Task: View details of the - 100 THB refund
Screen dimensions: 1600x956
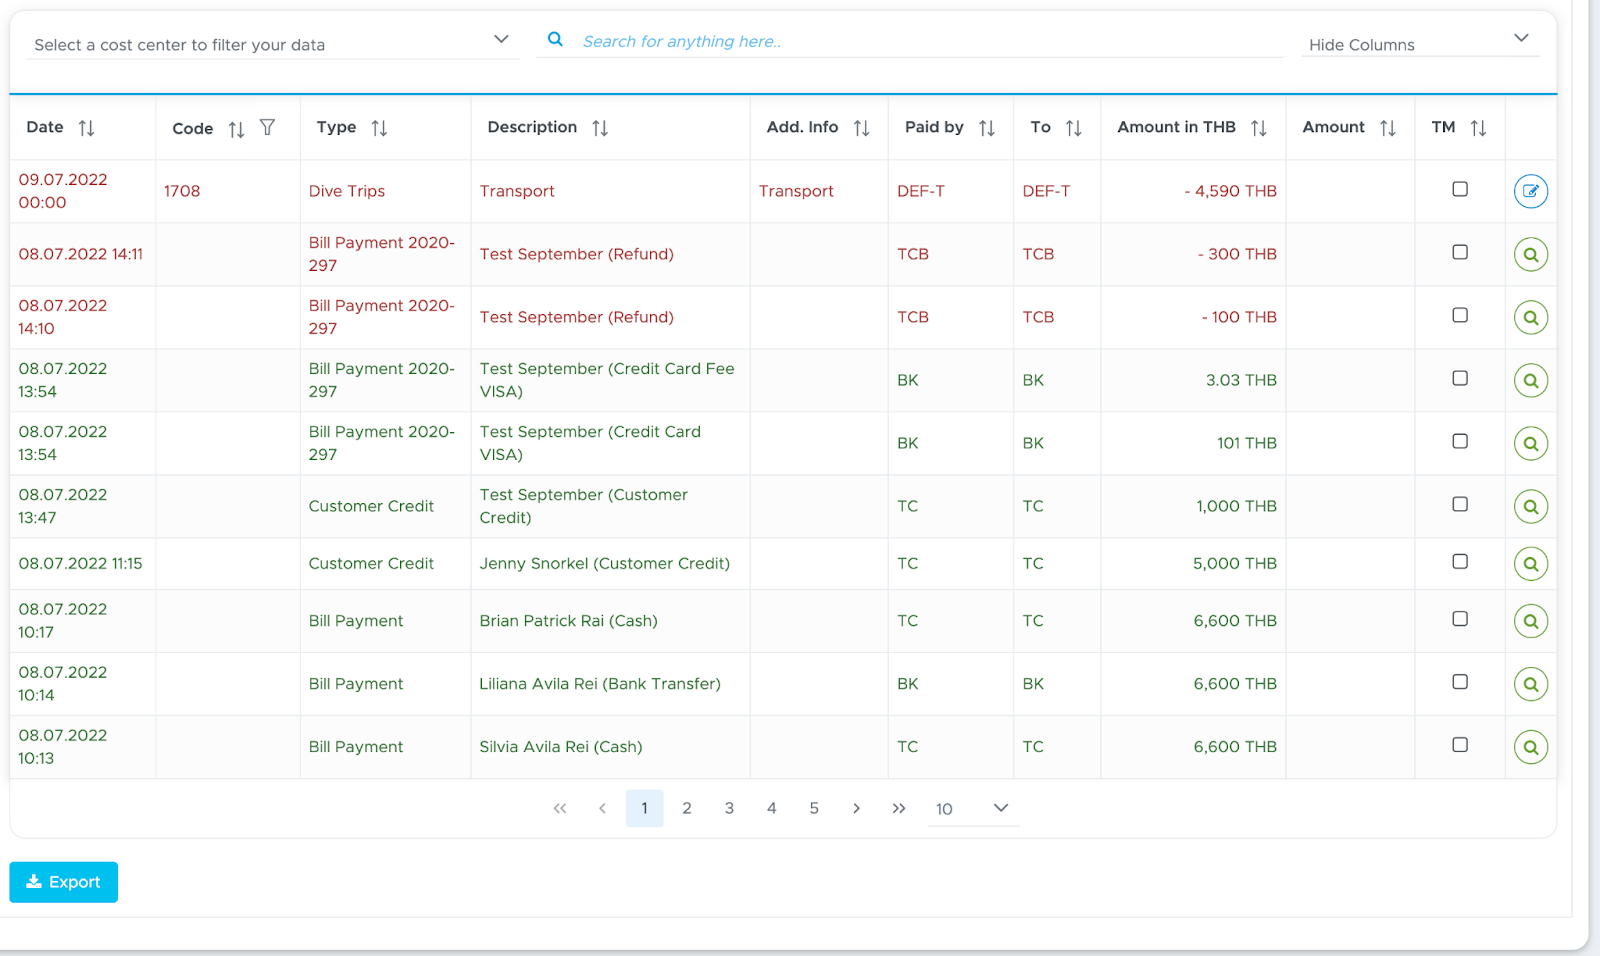Action: [x=1531, y=317]
